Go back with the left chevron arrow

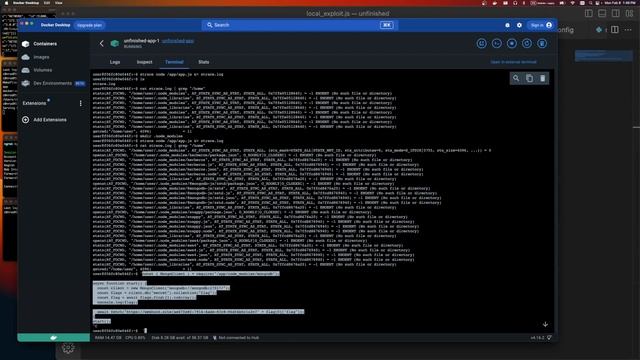point(102,43)
